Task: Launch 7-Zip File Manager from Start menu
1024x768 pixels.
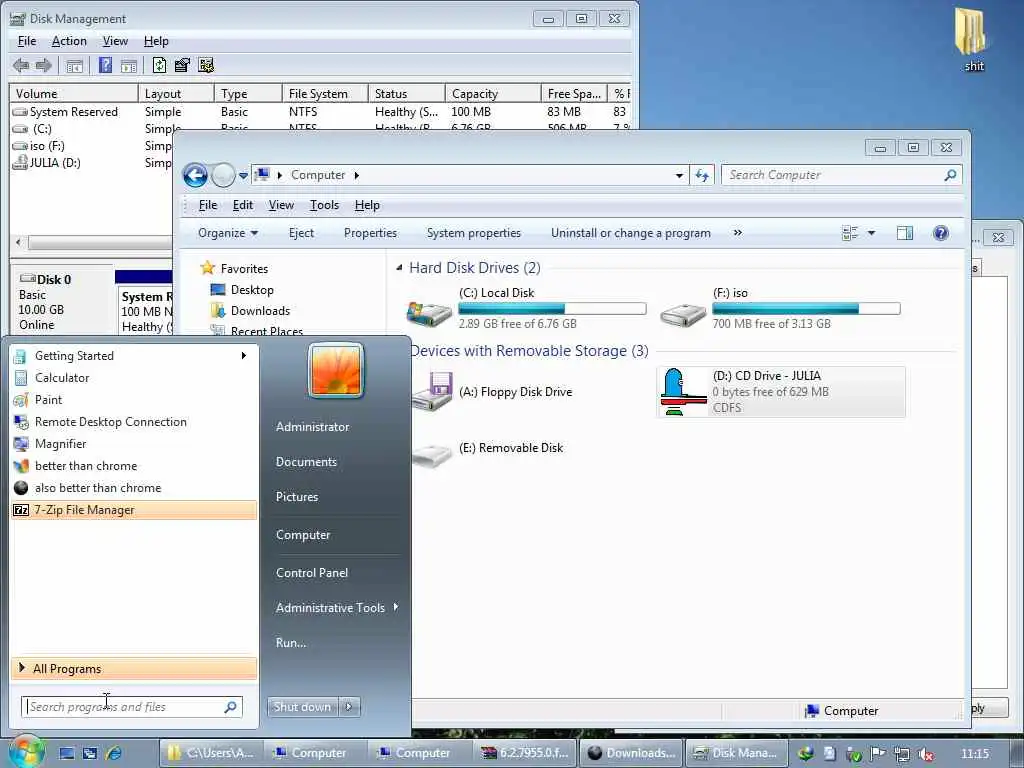Action: coord(134,510)
